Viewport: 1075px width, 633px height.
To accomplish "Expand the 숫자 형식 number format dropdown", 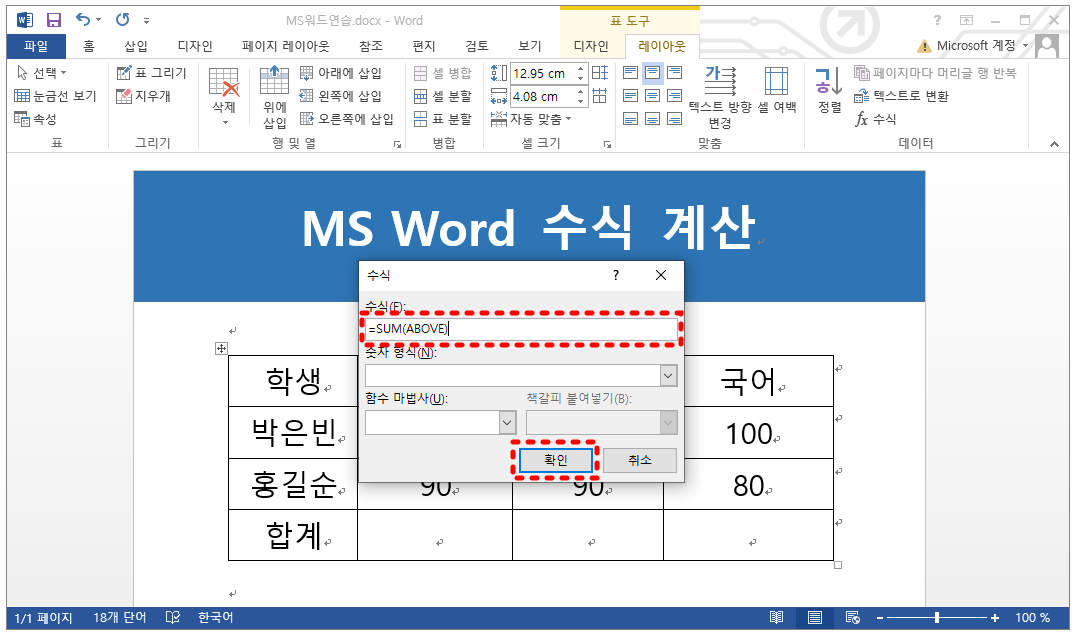I will (x=668, y=375).
